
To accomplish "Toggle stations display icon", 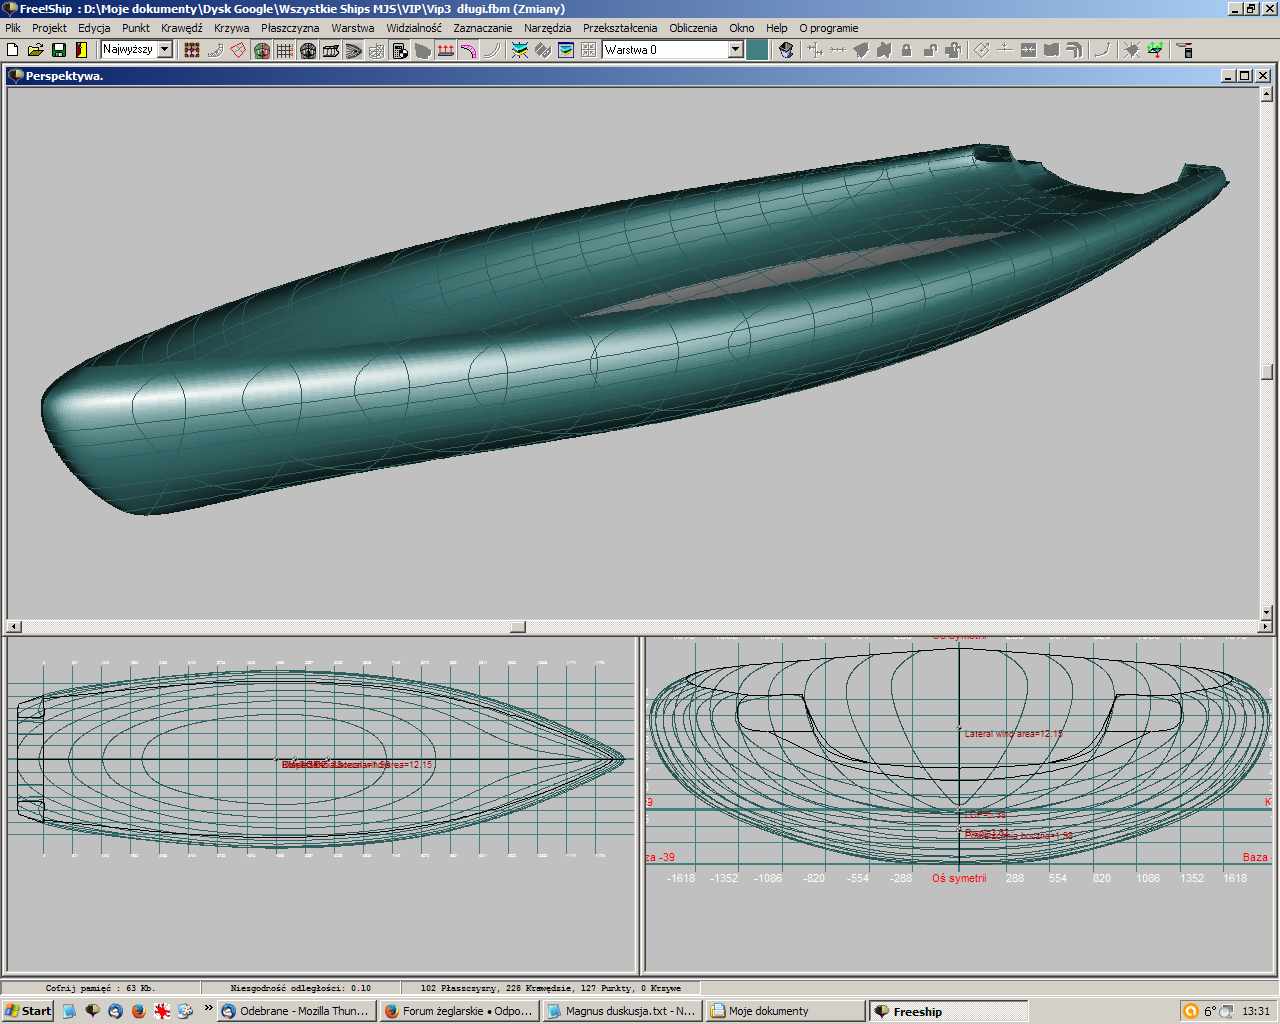I will pos(308,50).
